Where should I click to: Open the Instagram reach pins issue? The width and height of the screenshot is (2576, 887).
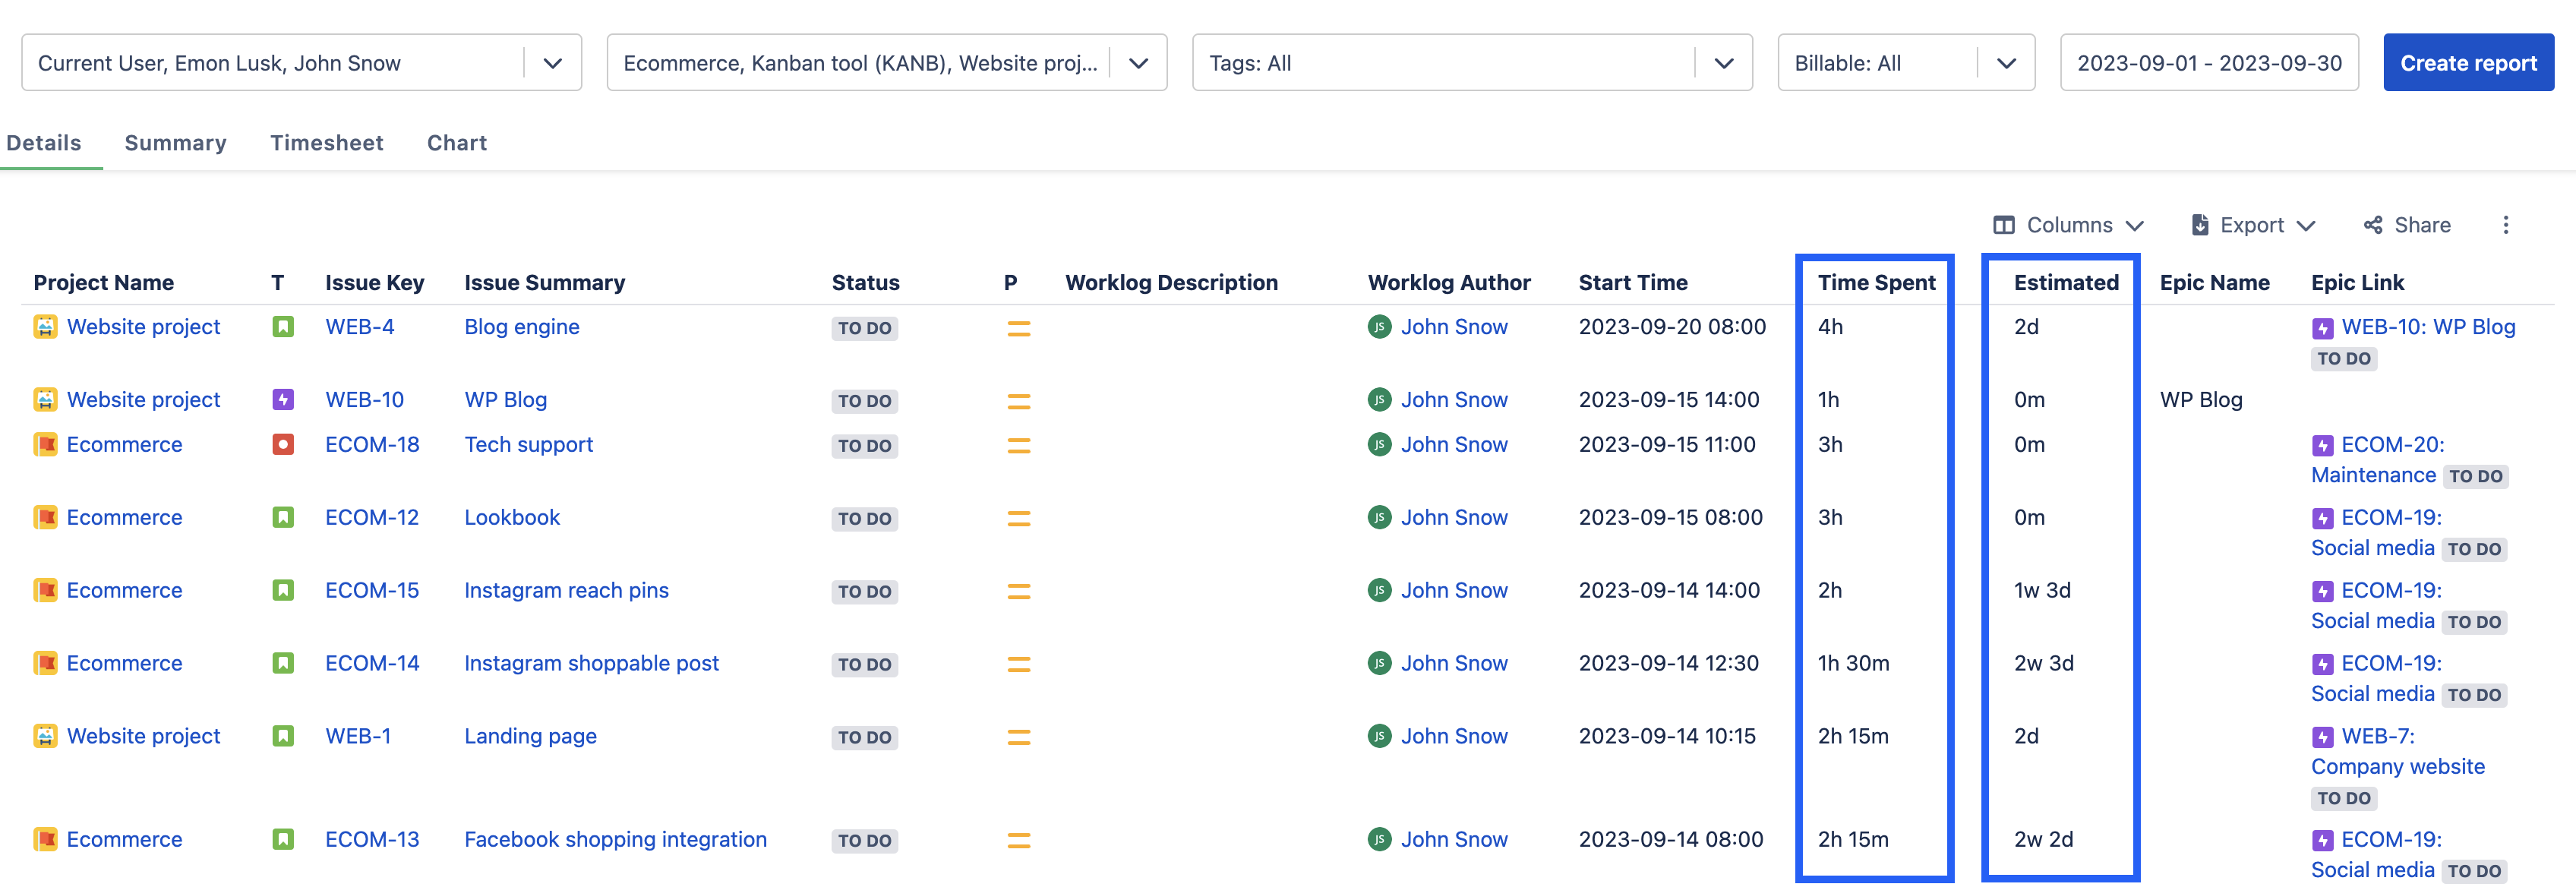click(x=566, y=591)
